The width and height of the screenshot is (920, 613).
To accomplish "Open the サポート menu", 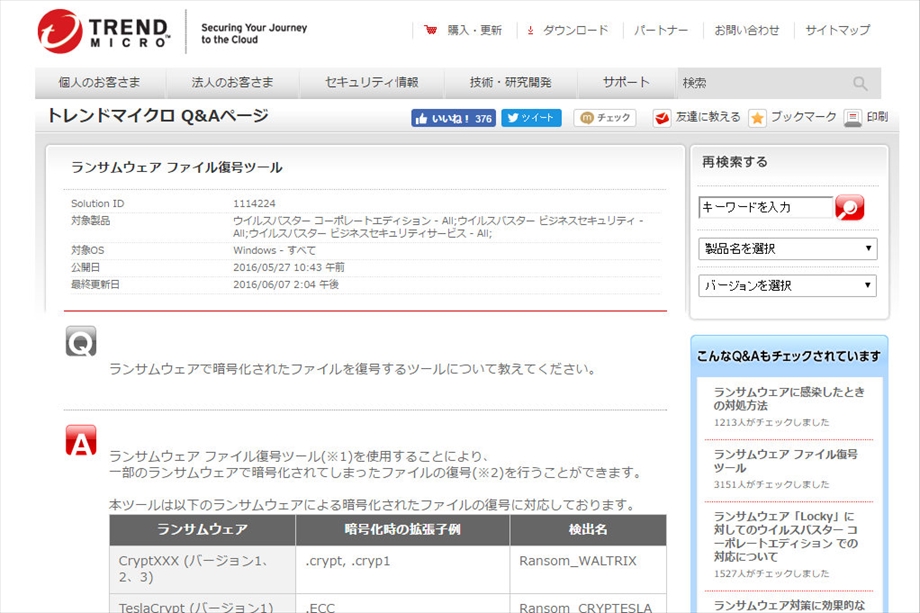I will coord(626,83).
